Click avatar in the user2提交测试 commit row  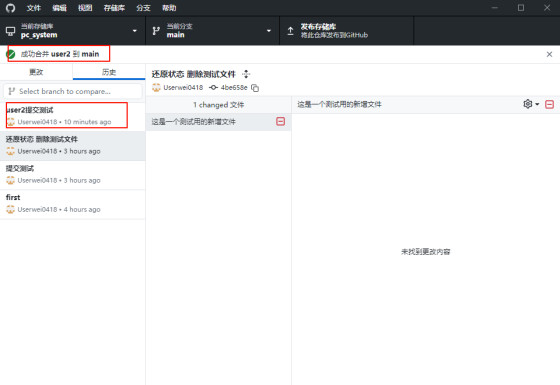click(10, 122)
